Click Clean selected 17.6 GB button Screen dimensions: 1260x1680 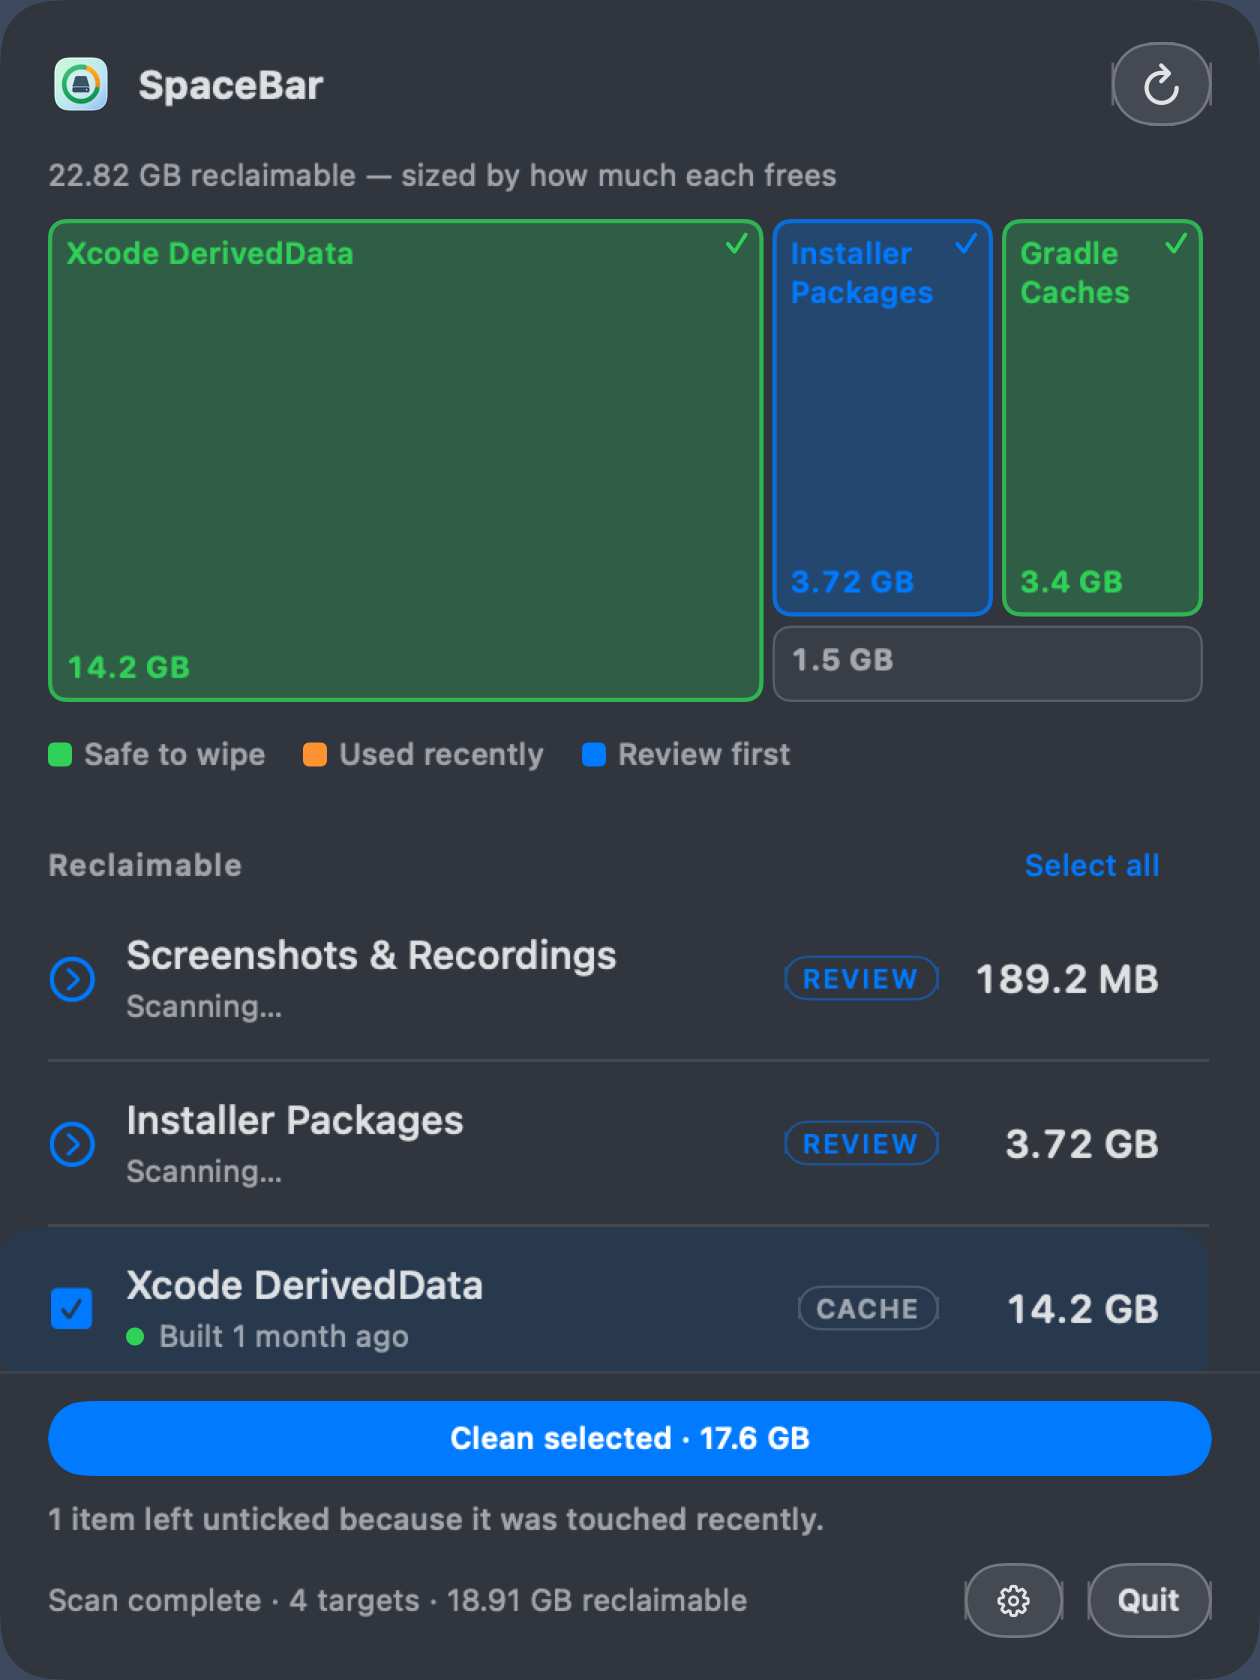pos(630,1438)
